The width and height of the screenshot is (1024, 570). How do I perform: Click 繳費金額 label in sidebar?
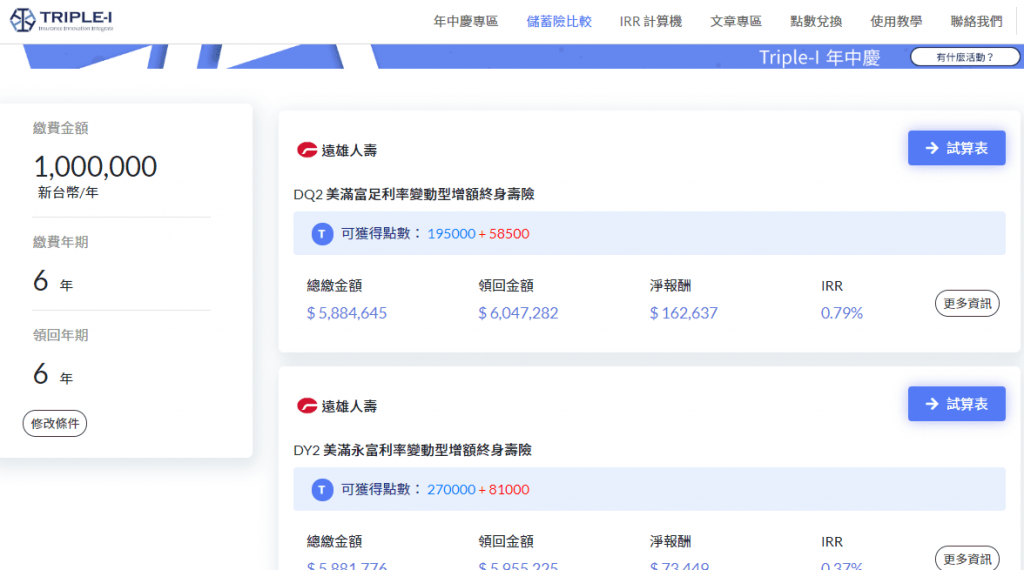(61, 128)
